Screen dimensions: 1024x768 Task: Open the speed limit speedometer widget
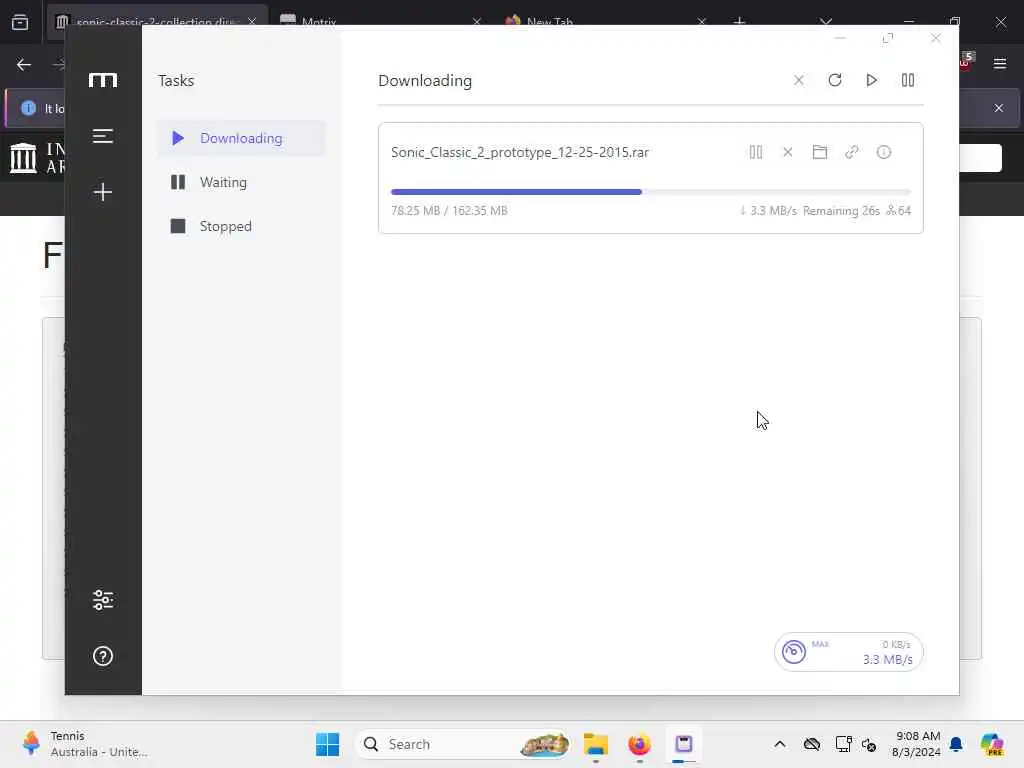pyautogui.click(x=793, y=652)
